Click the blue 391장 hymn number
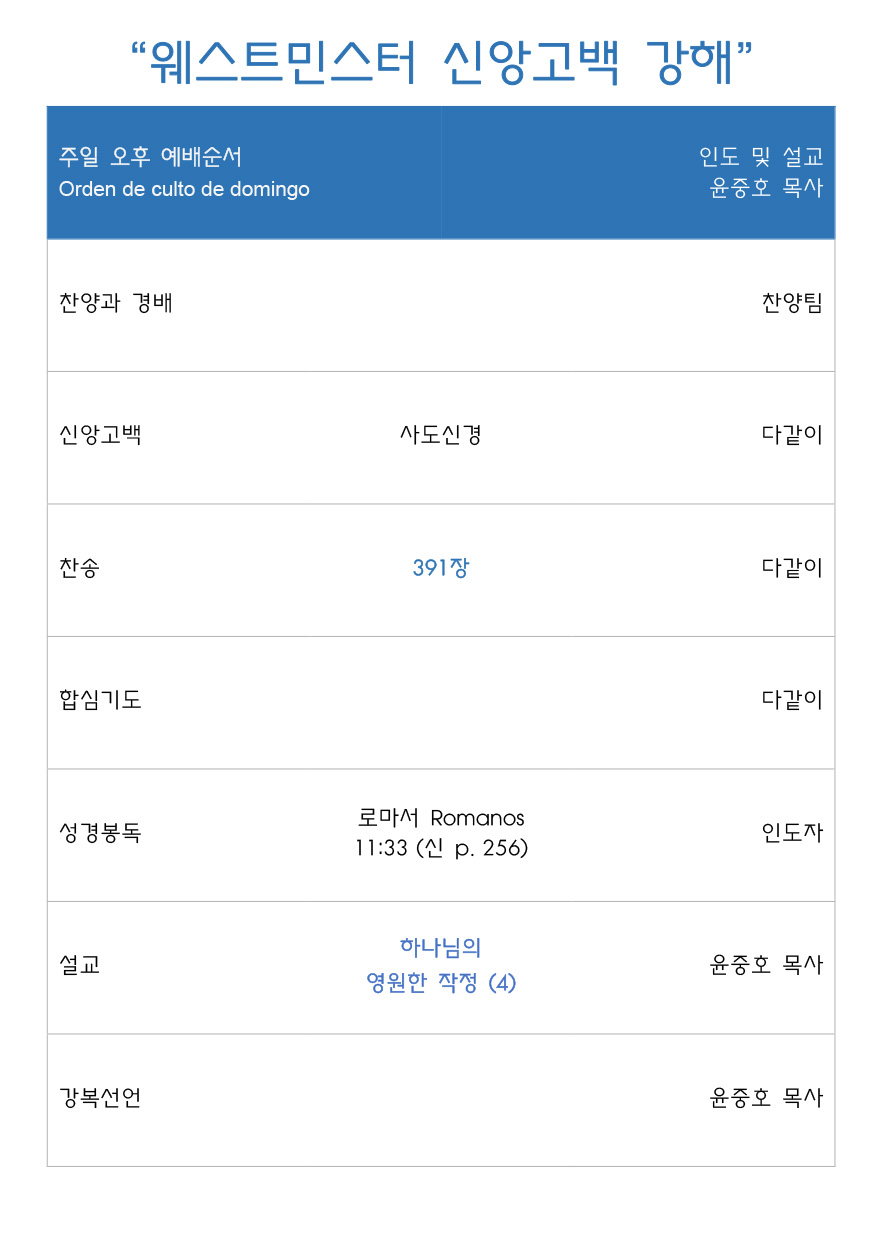877x1240 pixels. [x=441, y=568]
